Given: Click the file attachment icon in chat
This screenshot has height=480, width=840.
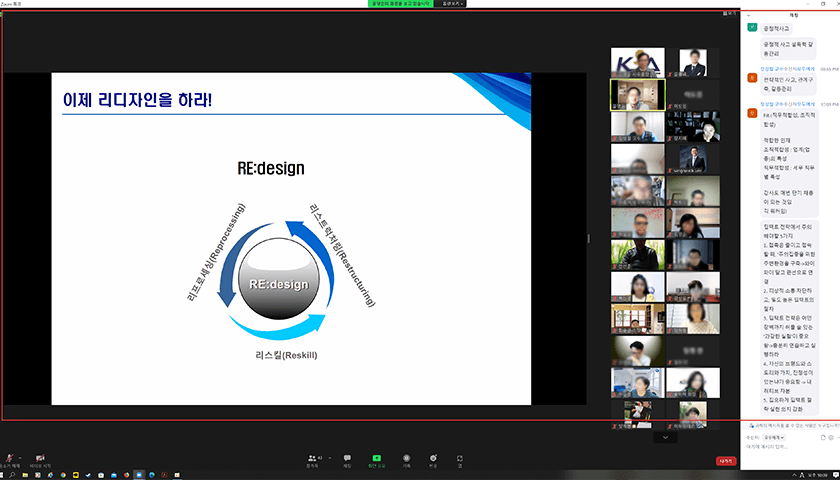Looking at the screenshot, I should click(821, 438).
